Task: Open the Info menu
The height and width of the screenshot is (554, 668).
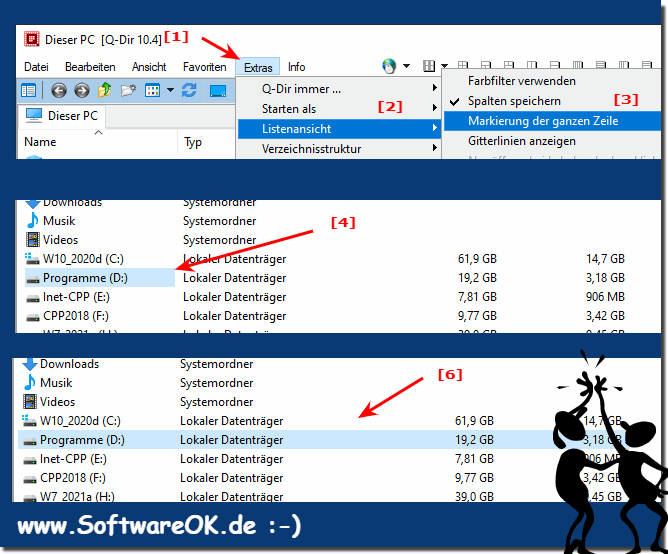Action: point(297,67)
